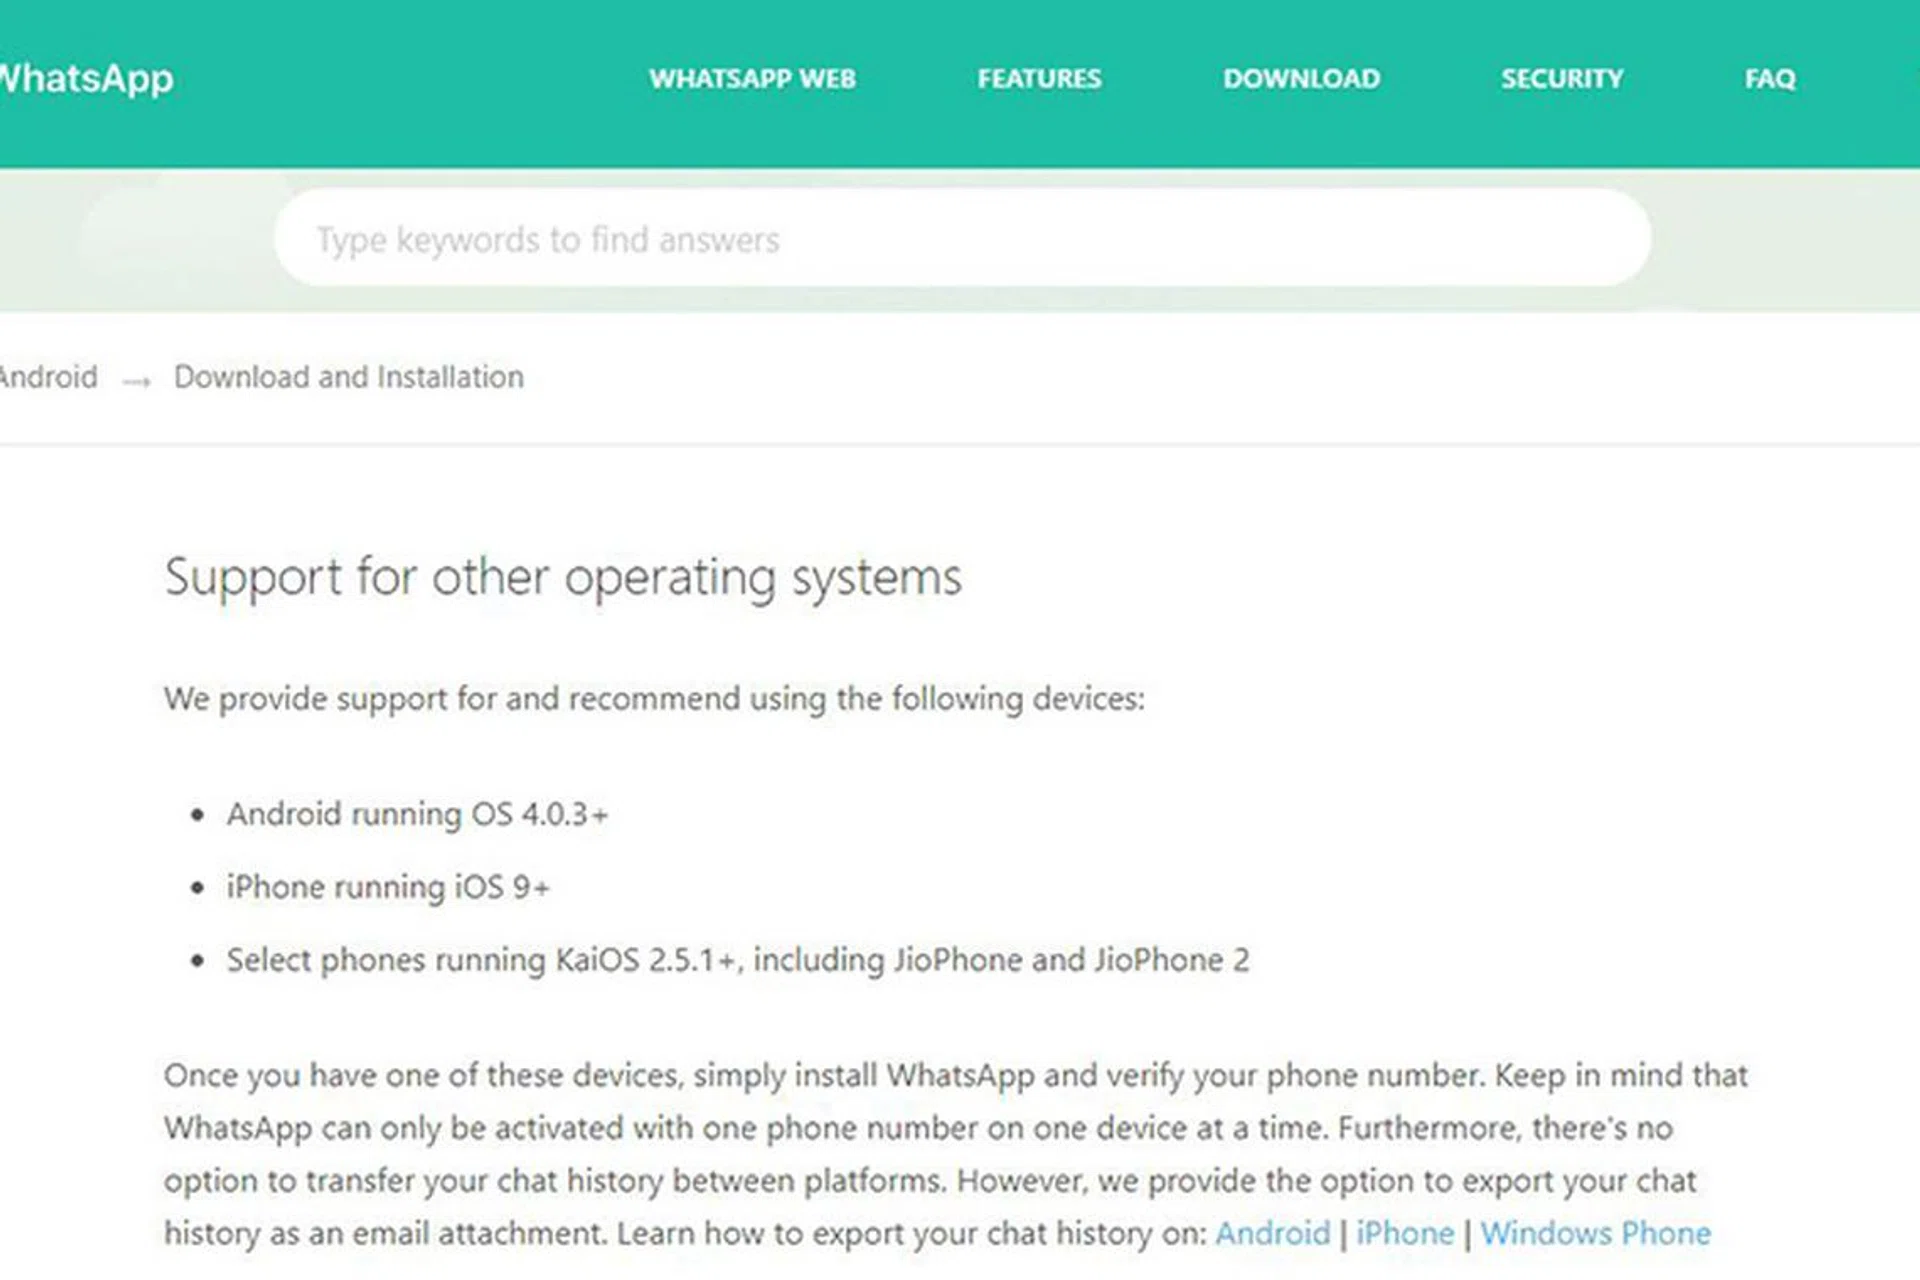Image resolution: width=1920 pixels, height=1280 pixels.
Task: Select SECURITY in the top navigation
Action: click(1562, 79)
